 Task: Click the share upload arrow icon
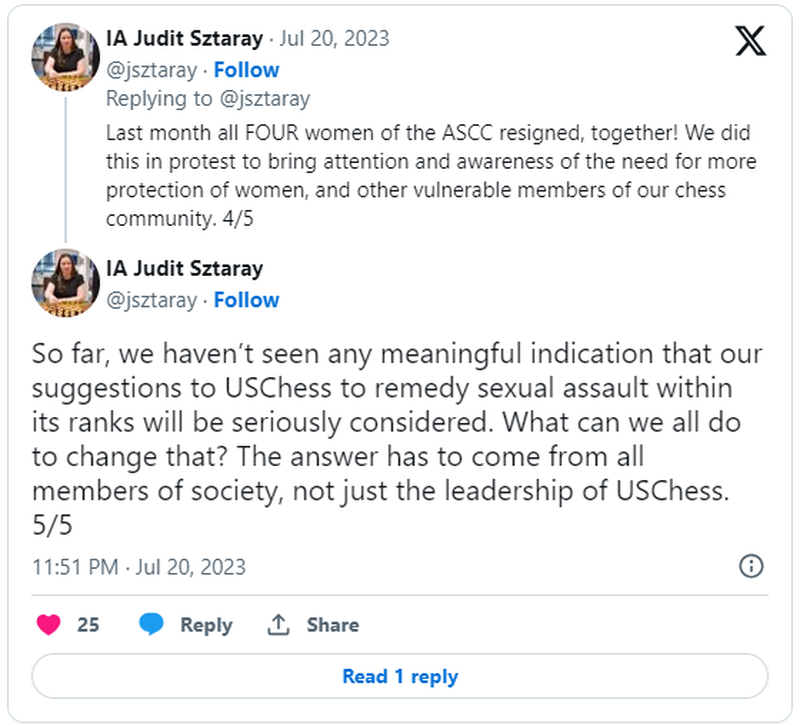tap(278, 625)
